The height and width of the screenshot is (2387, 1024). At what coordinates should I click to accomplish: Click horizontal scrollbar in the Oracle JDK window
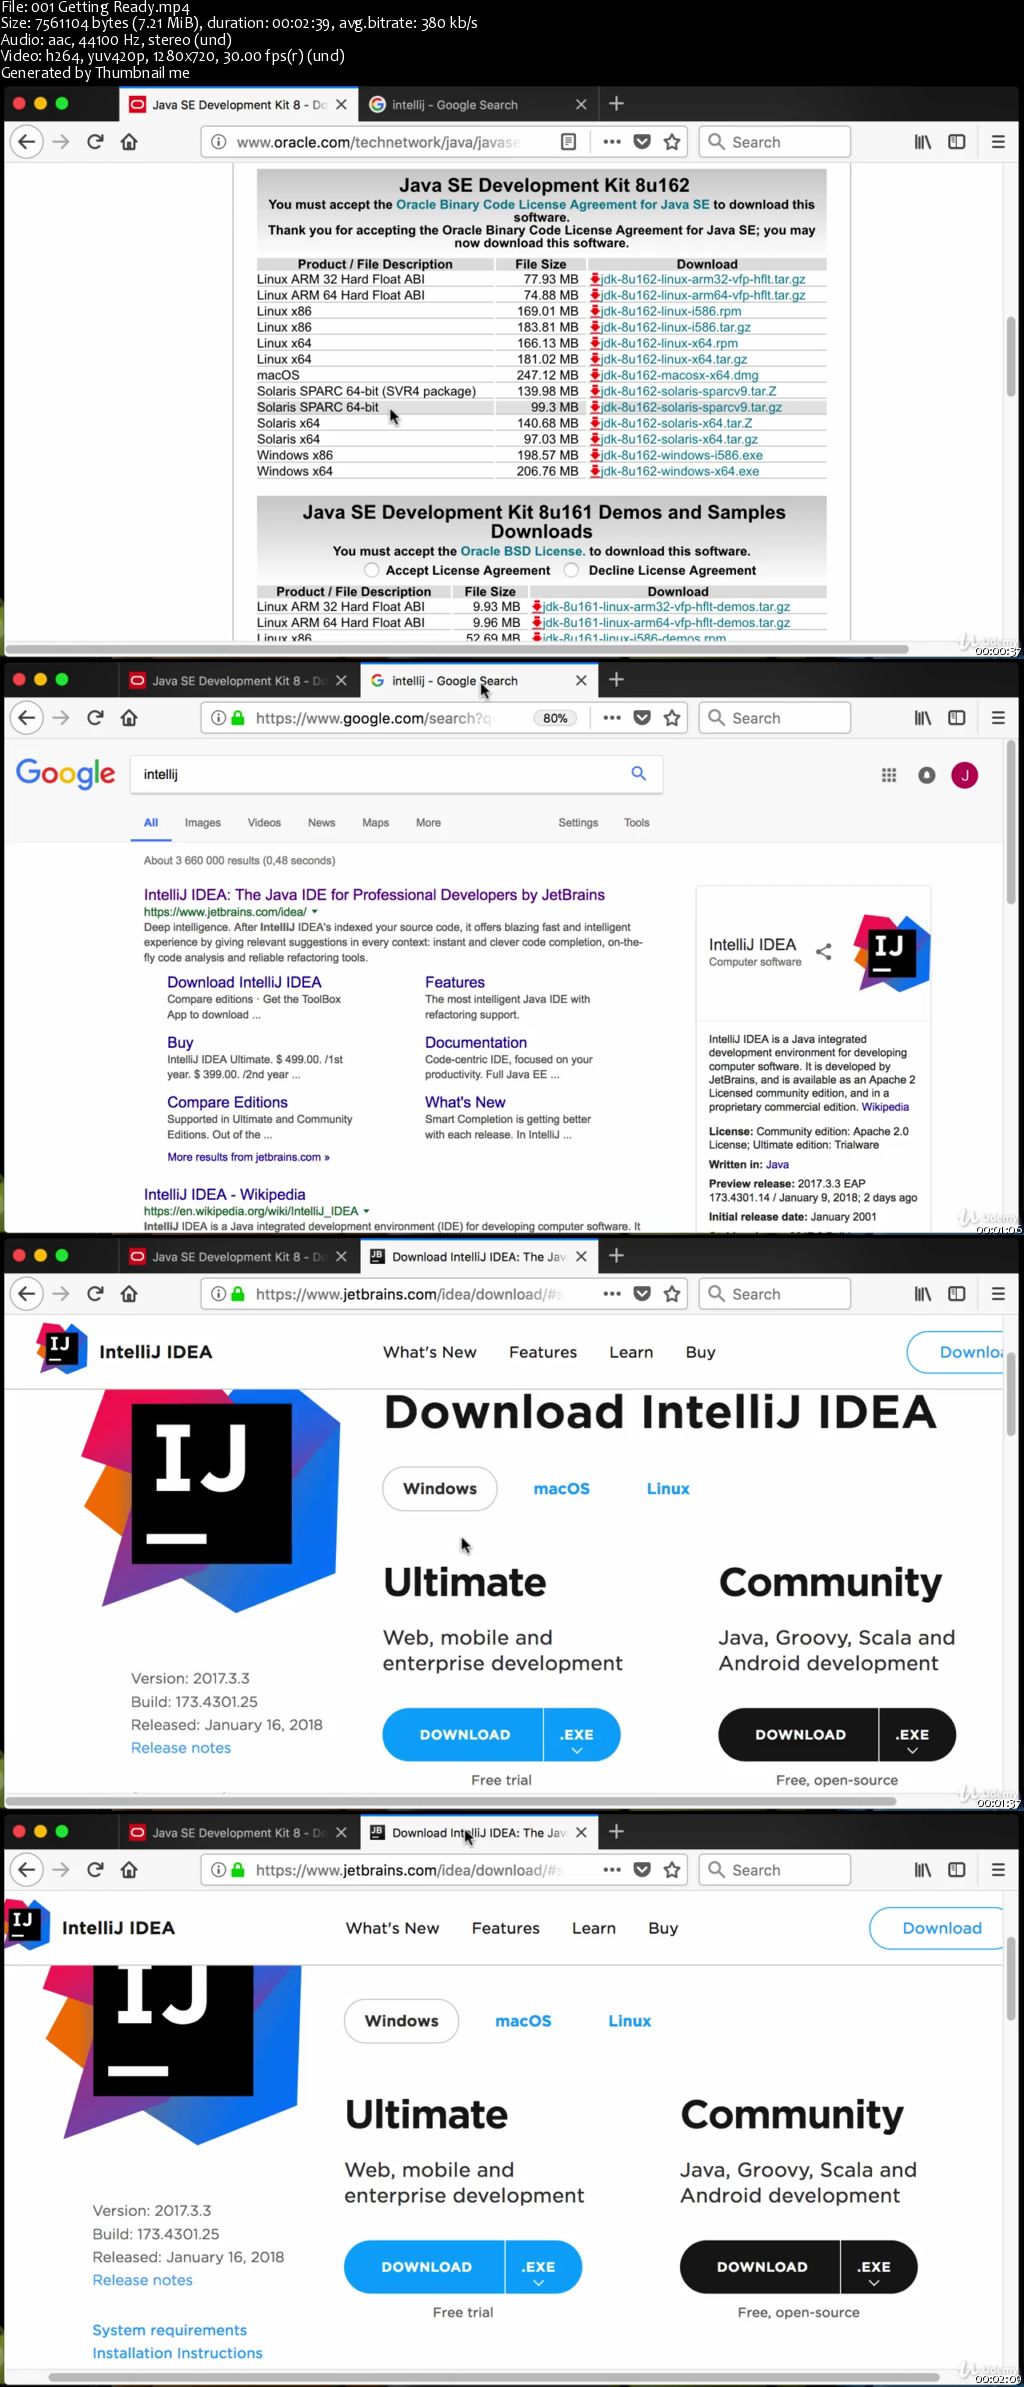tap(458, 649)
